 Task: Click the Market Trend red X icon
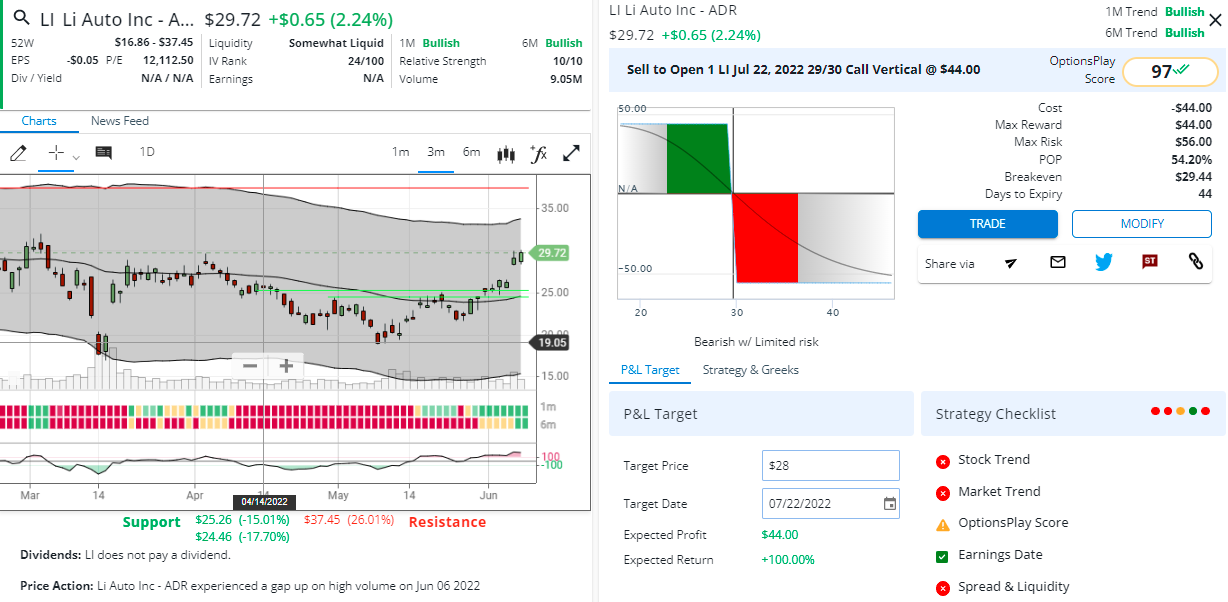[942, 493]
